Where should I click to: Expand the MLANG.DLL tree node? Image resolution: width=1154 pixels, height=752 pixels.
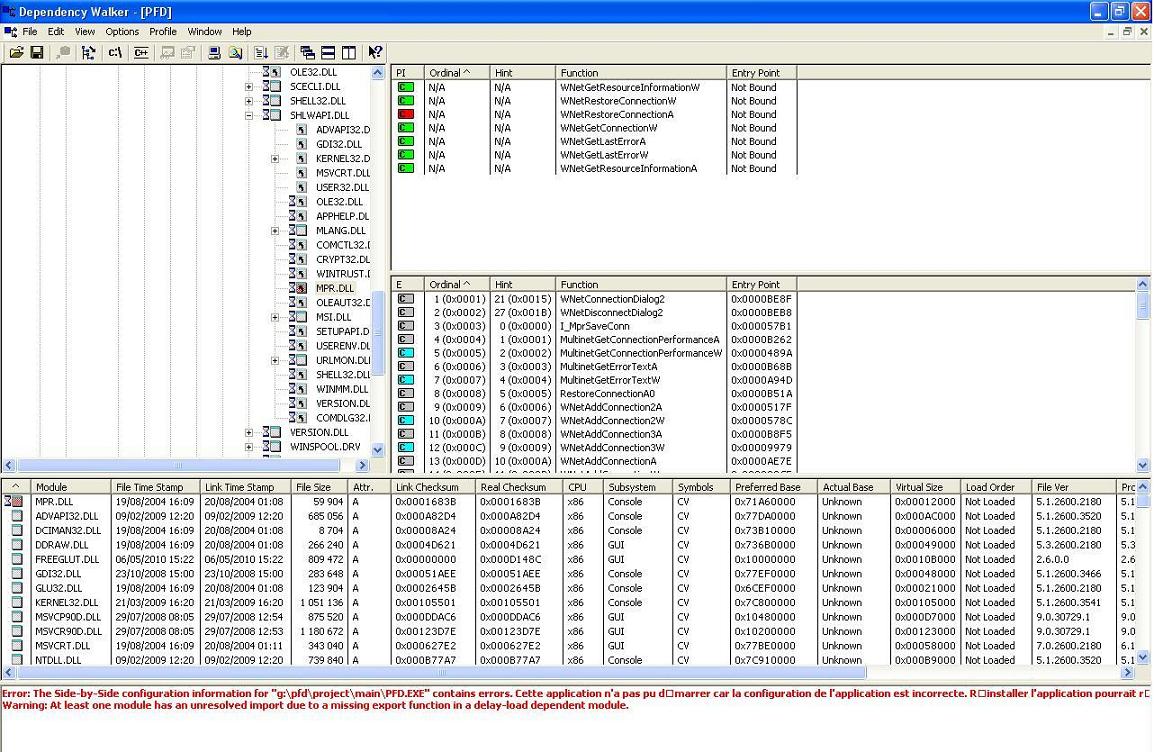coord(275,231)
